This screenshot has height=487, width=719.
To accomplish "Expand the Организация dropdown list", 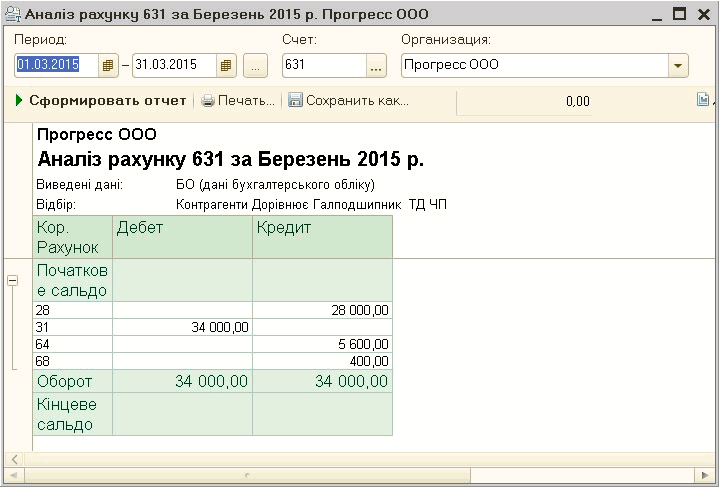I will pyautogui.click(x=678, y=66).
